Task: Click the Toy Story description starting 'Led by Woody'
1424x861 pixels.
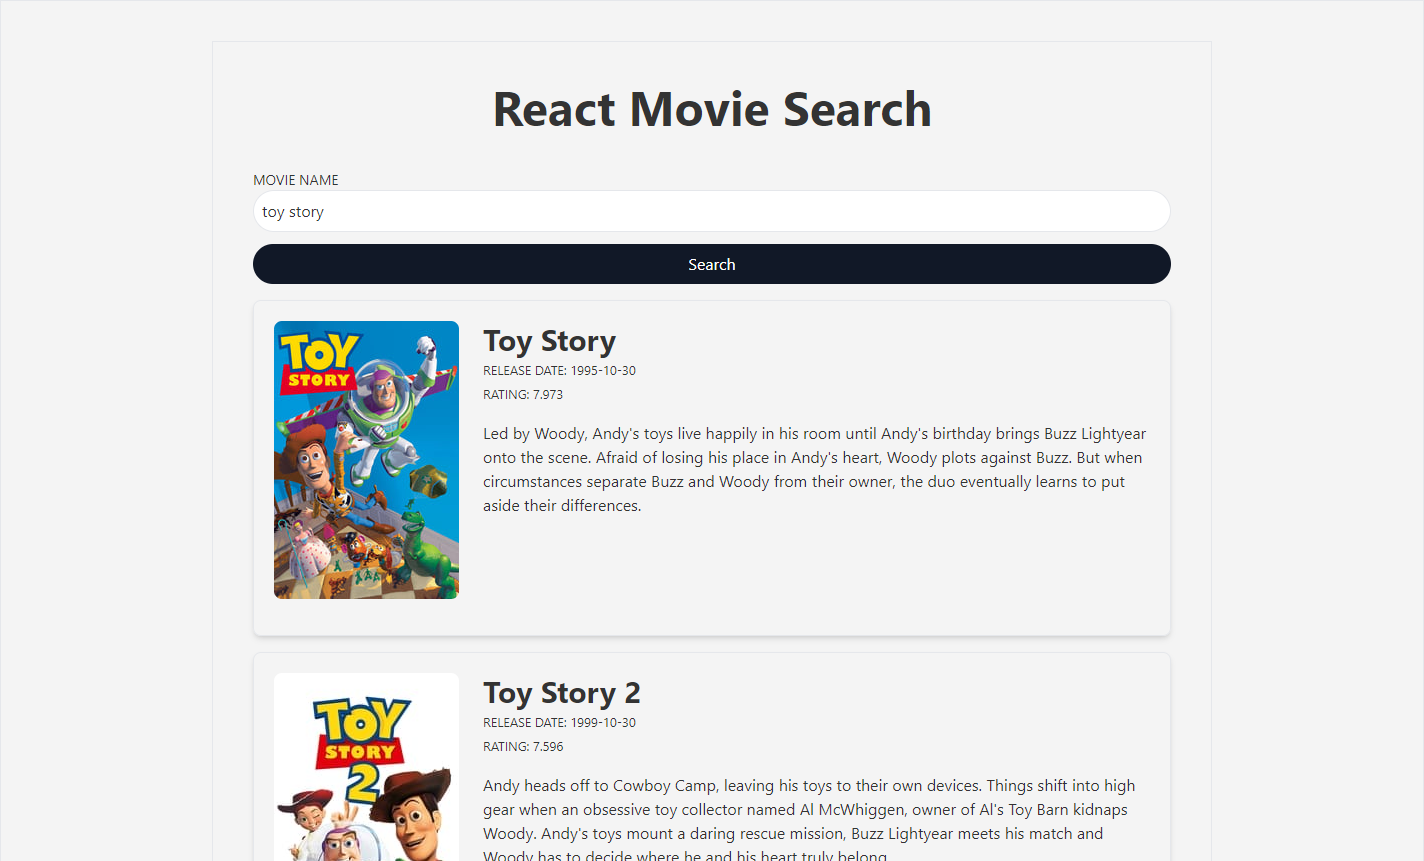Action: tap(814, 470)
